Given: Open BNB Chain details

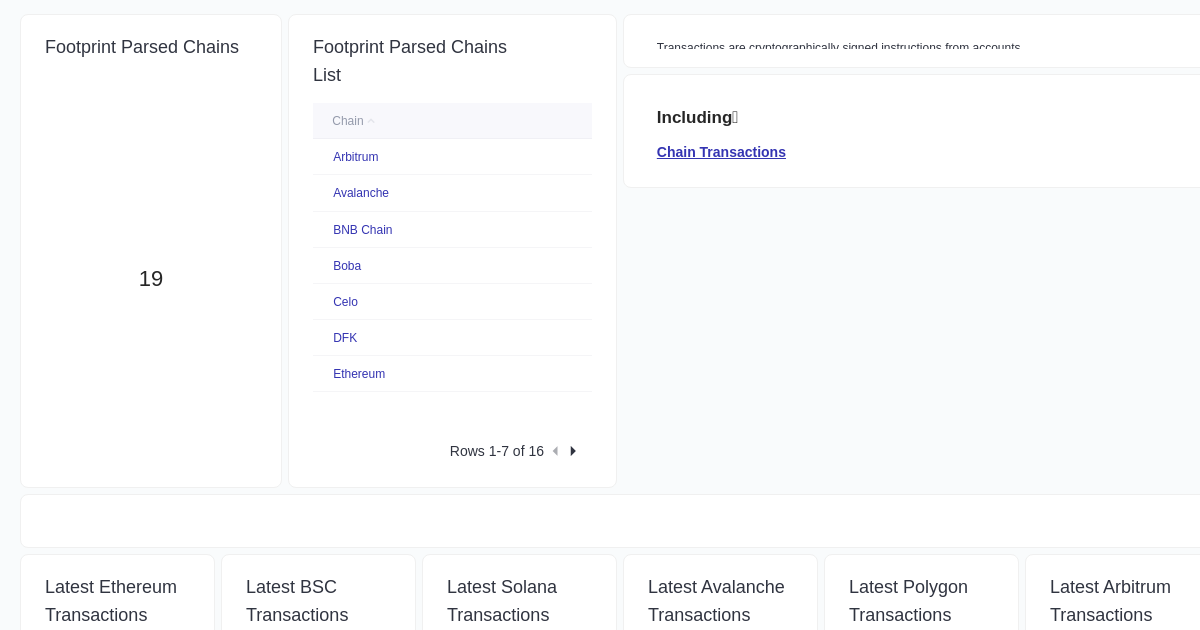Looking at the screenshot, I should tap(362, 230).
